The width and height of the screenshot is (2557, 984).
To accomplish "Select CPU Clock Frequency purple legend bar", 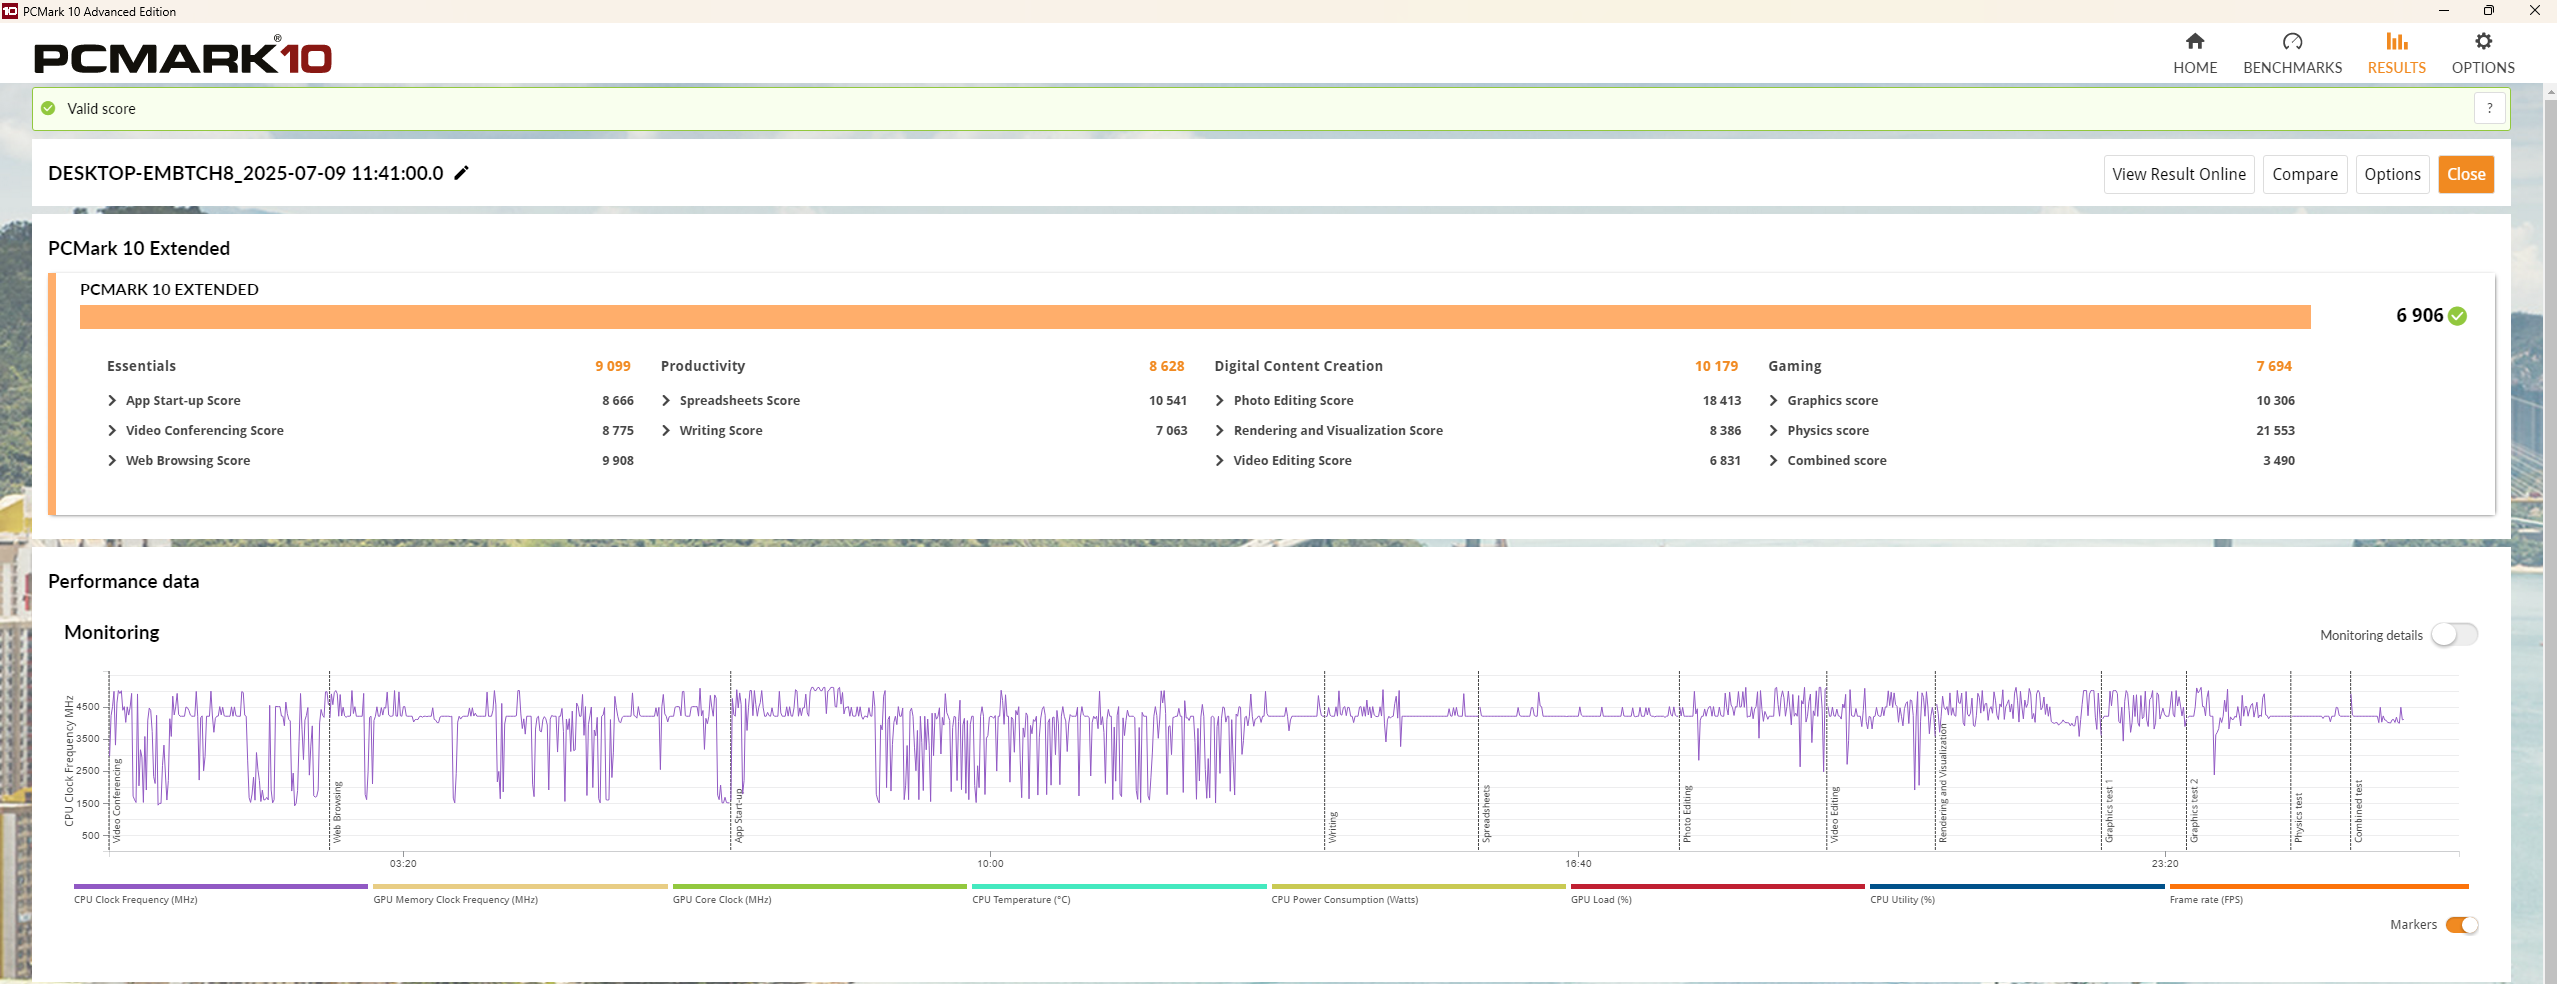I will [x=220, y=887].
